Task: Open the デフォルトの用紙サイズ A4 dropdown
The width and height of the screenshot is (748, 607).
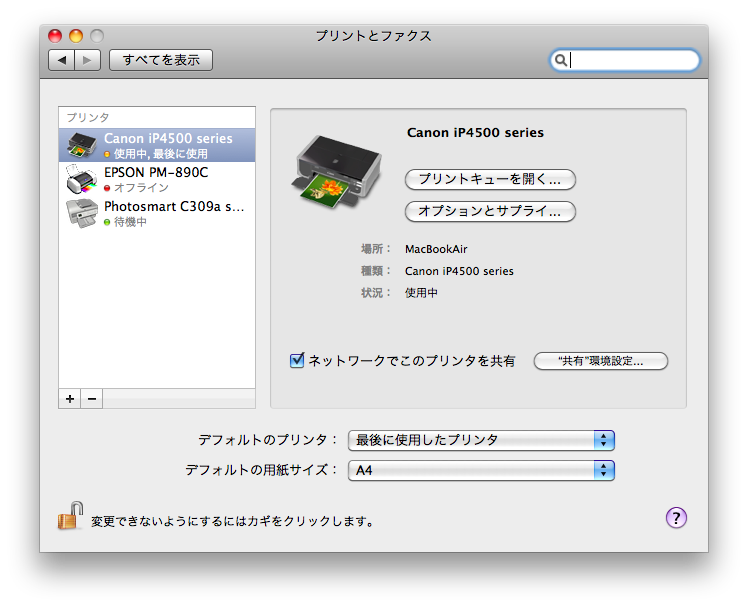Action: (x=481, y=471)
